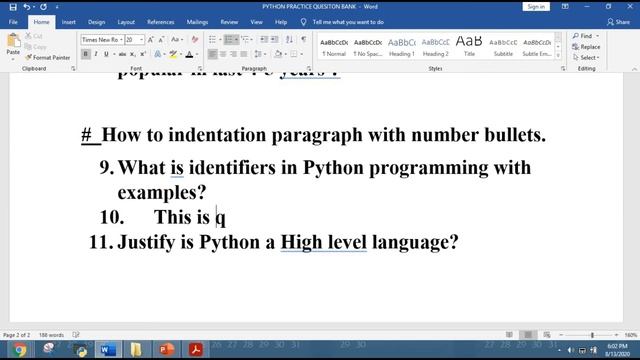The image size is (640, 360).
Task: Switch to the Web Layout view icon
Action: point(547,335)
